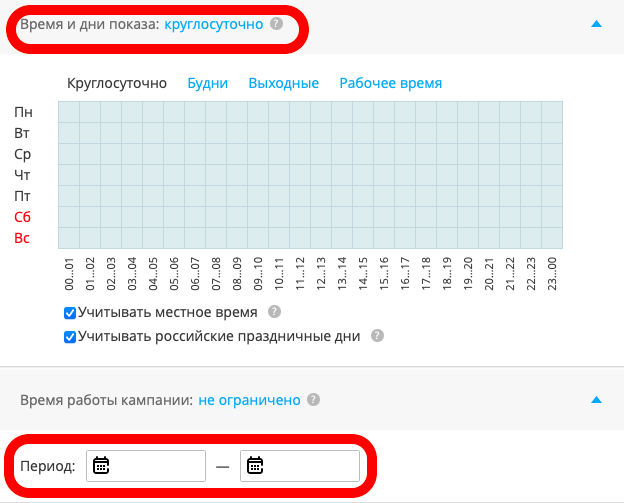Open calendar icon in period start field

coord(101,465)
